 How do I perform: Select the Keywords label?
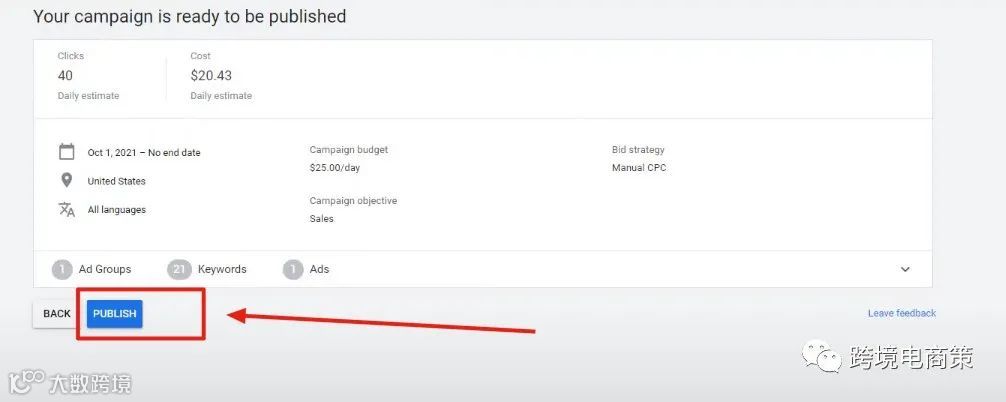pyautogui.click(x=222, y=269)
